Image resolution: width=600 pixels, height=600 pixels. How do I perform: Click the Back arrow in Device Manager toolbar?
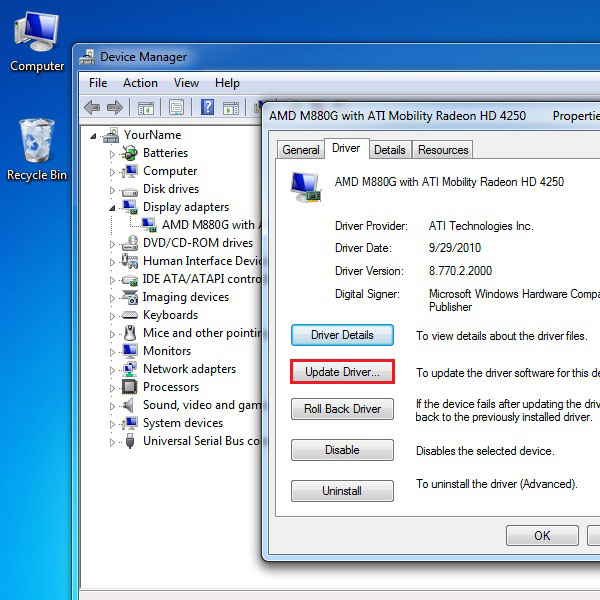[x=92, y=108]
